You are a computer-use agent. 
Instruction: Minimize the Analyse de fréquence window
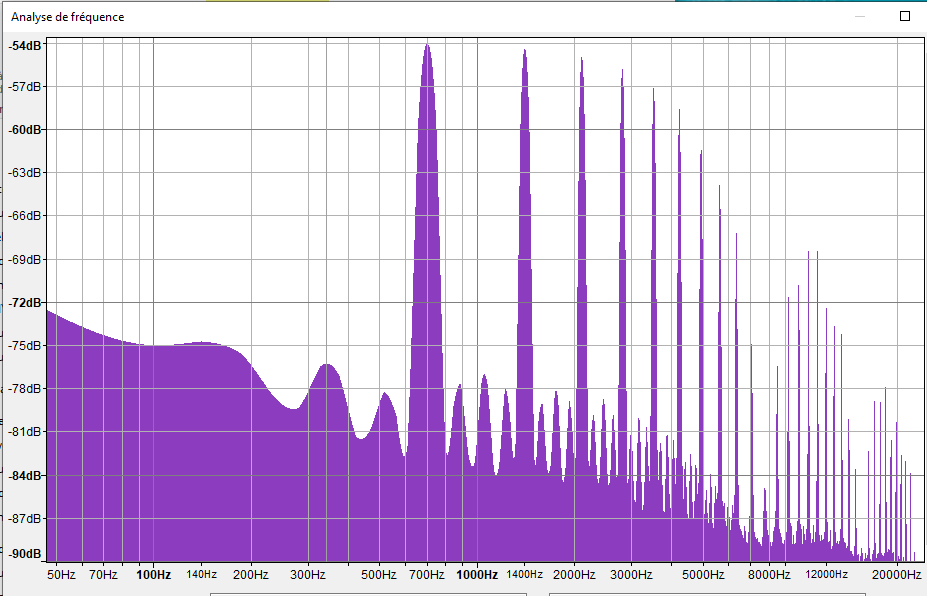[x=860, y=17]
